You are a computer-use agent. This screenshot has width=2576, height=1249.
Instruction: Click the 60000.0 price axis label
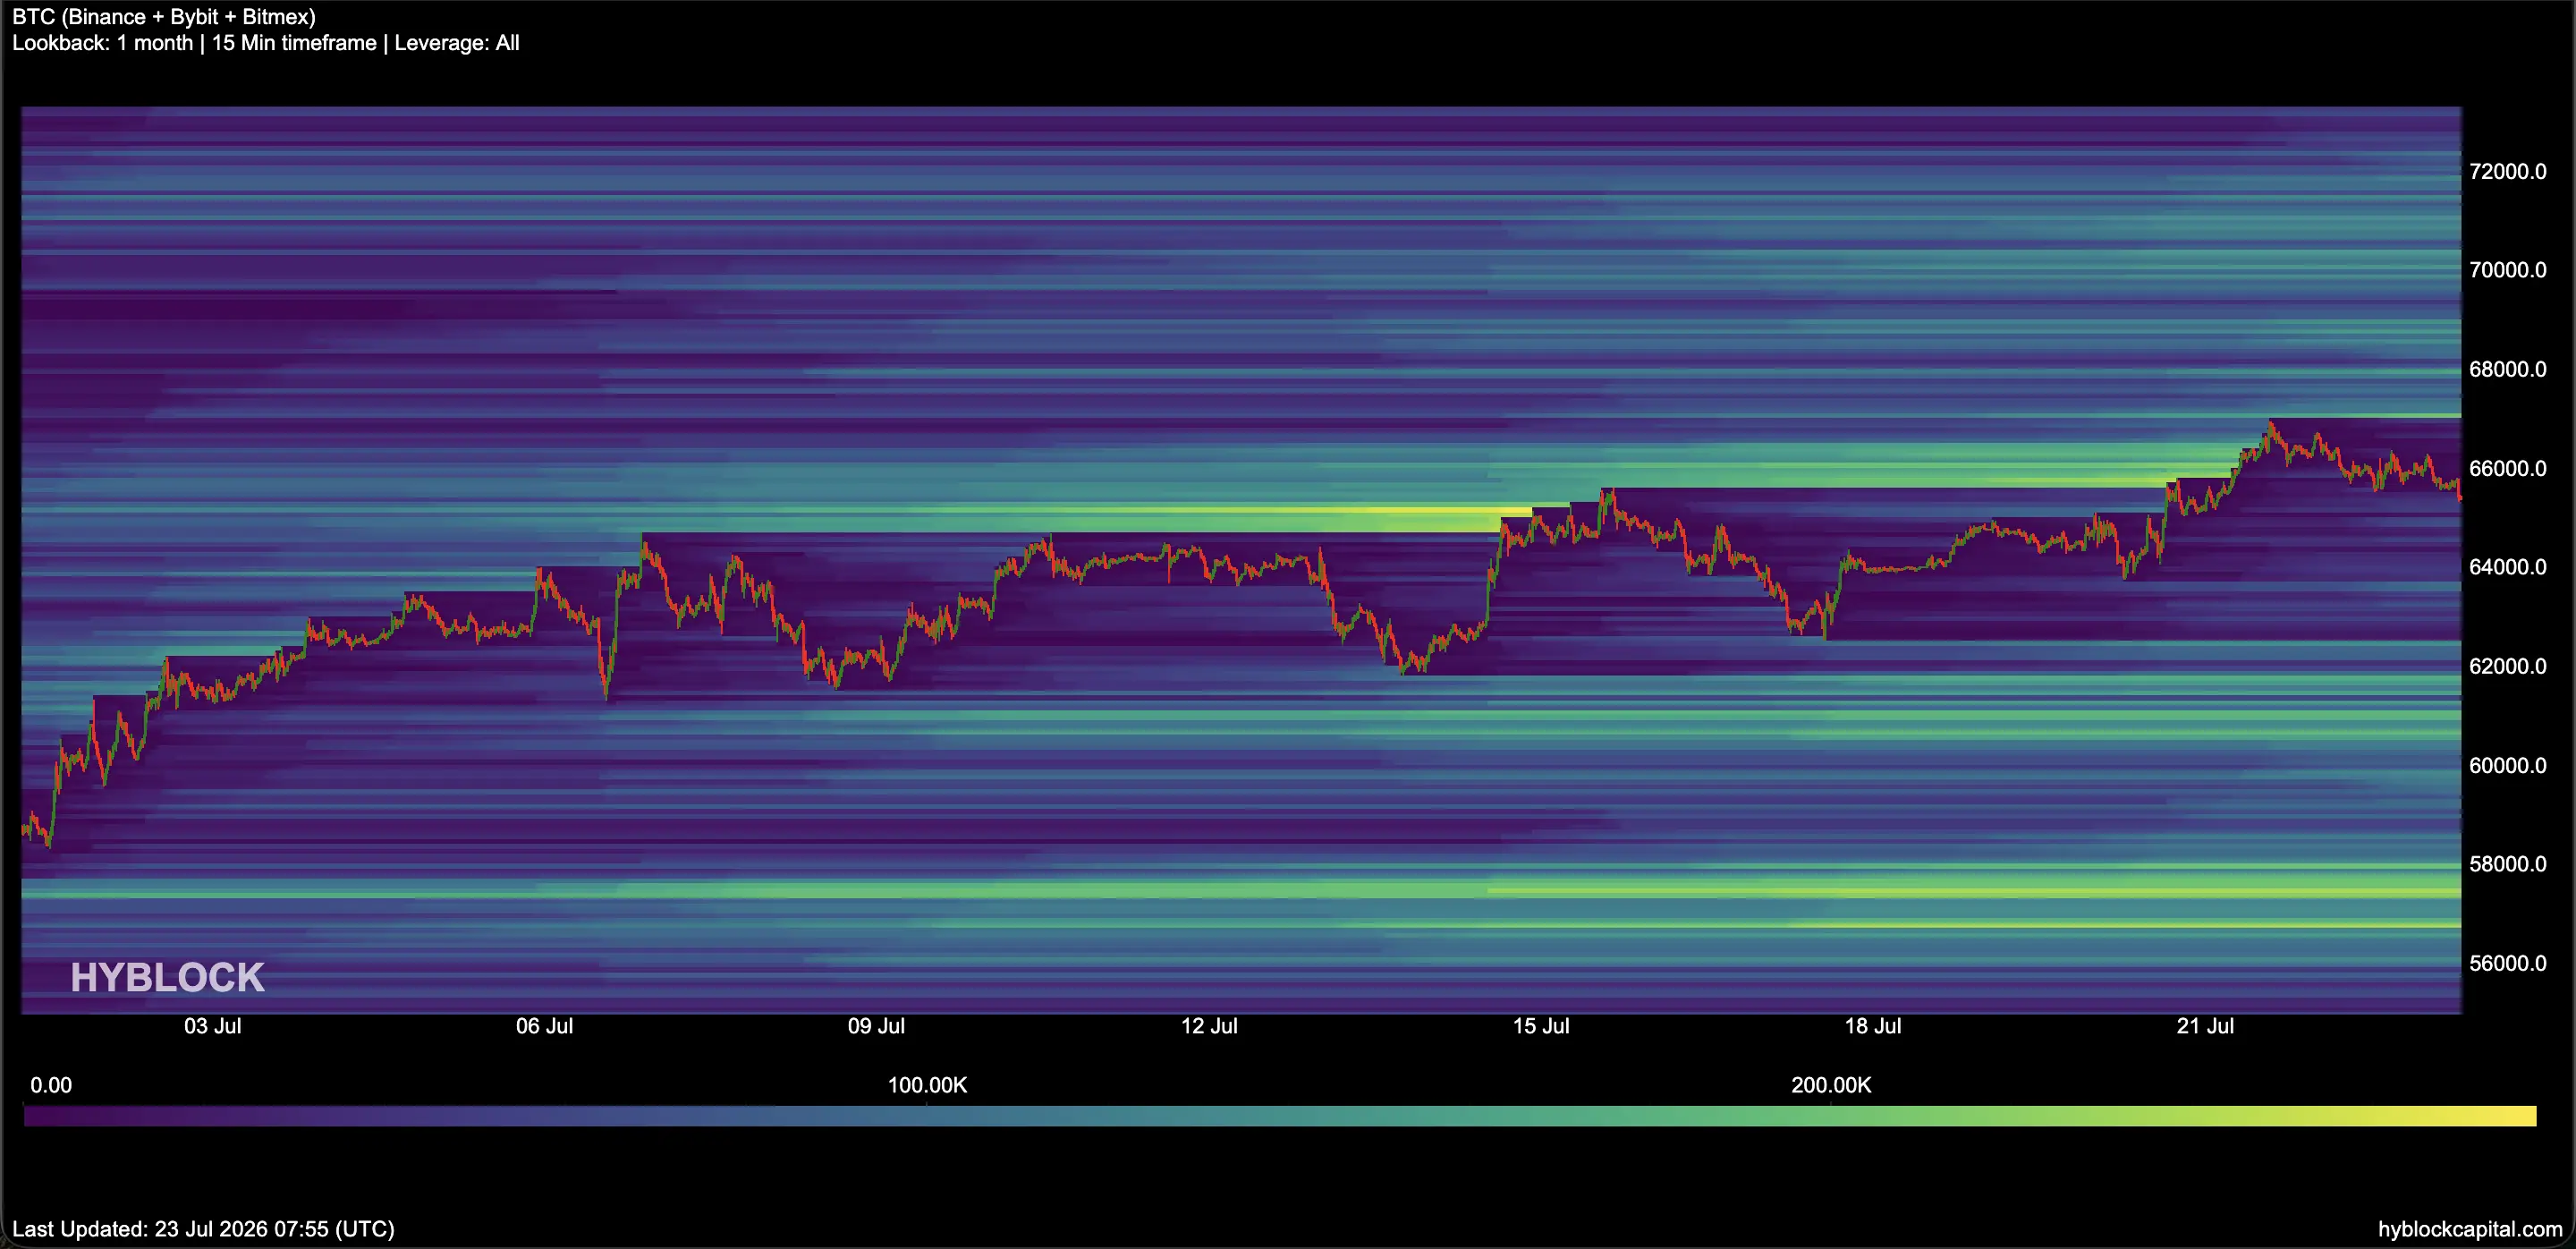pyautogui.click(x=2507, y=766)
